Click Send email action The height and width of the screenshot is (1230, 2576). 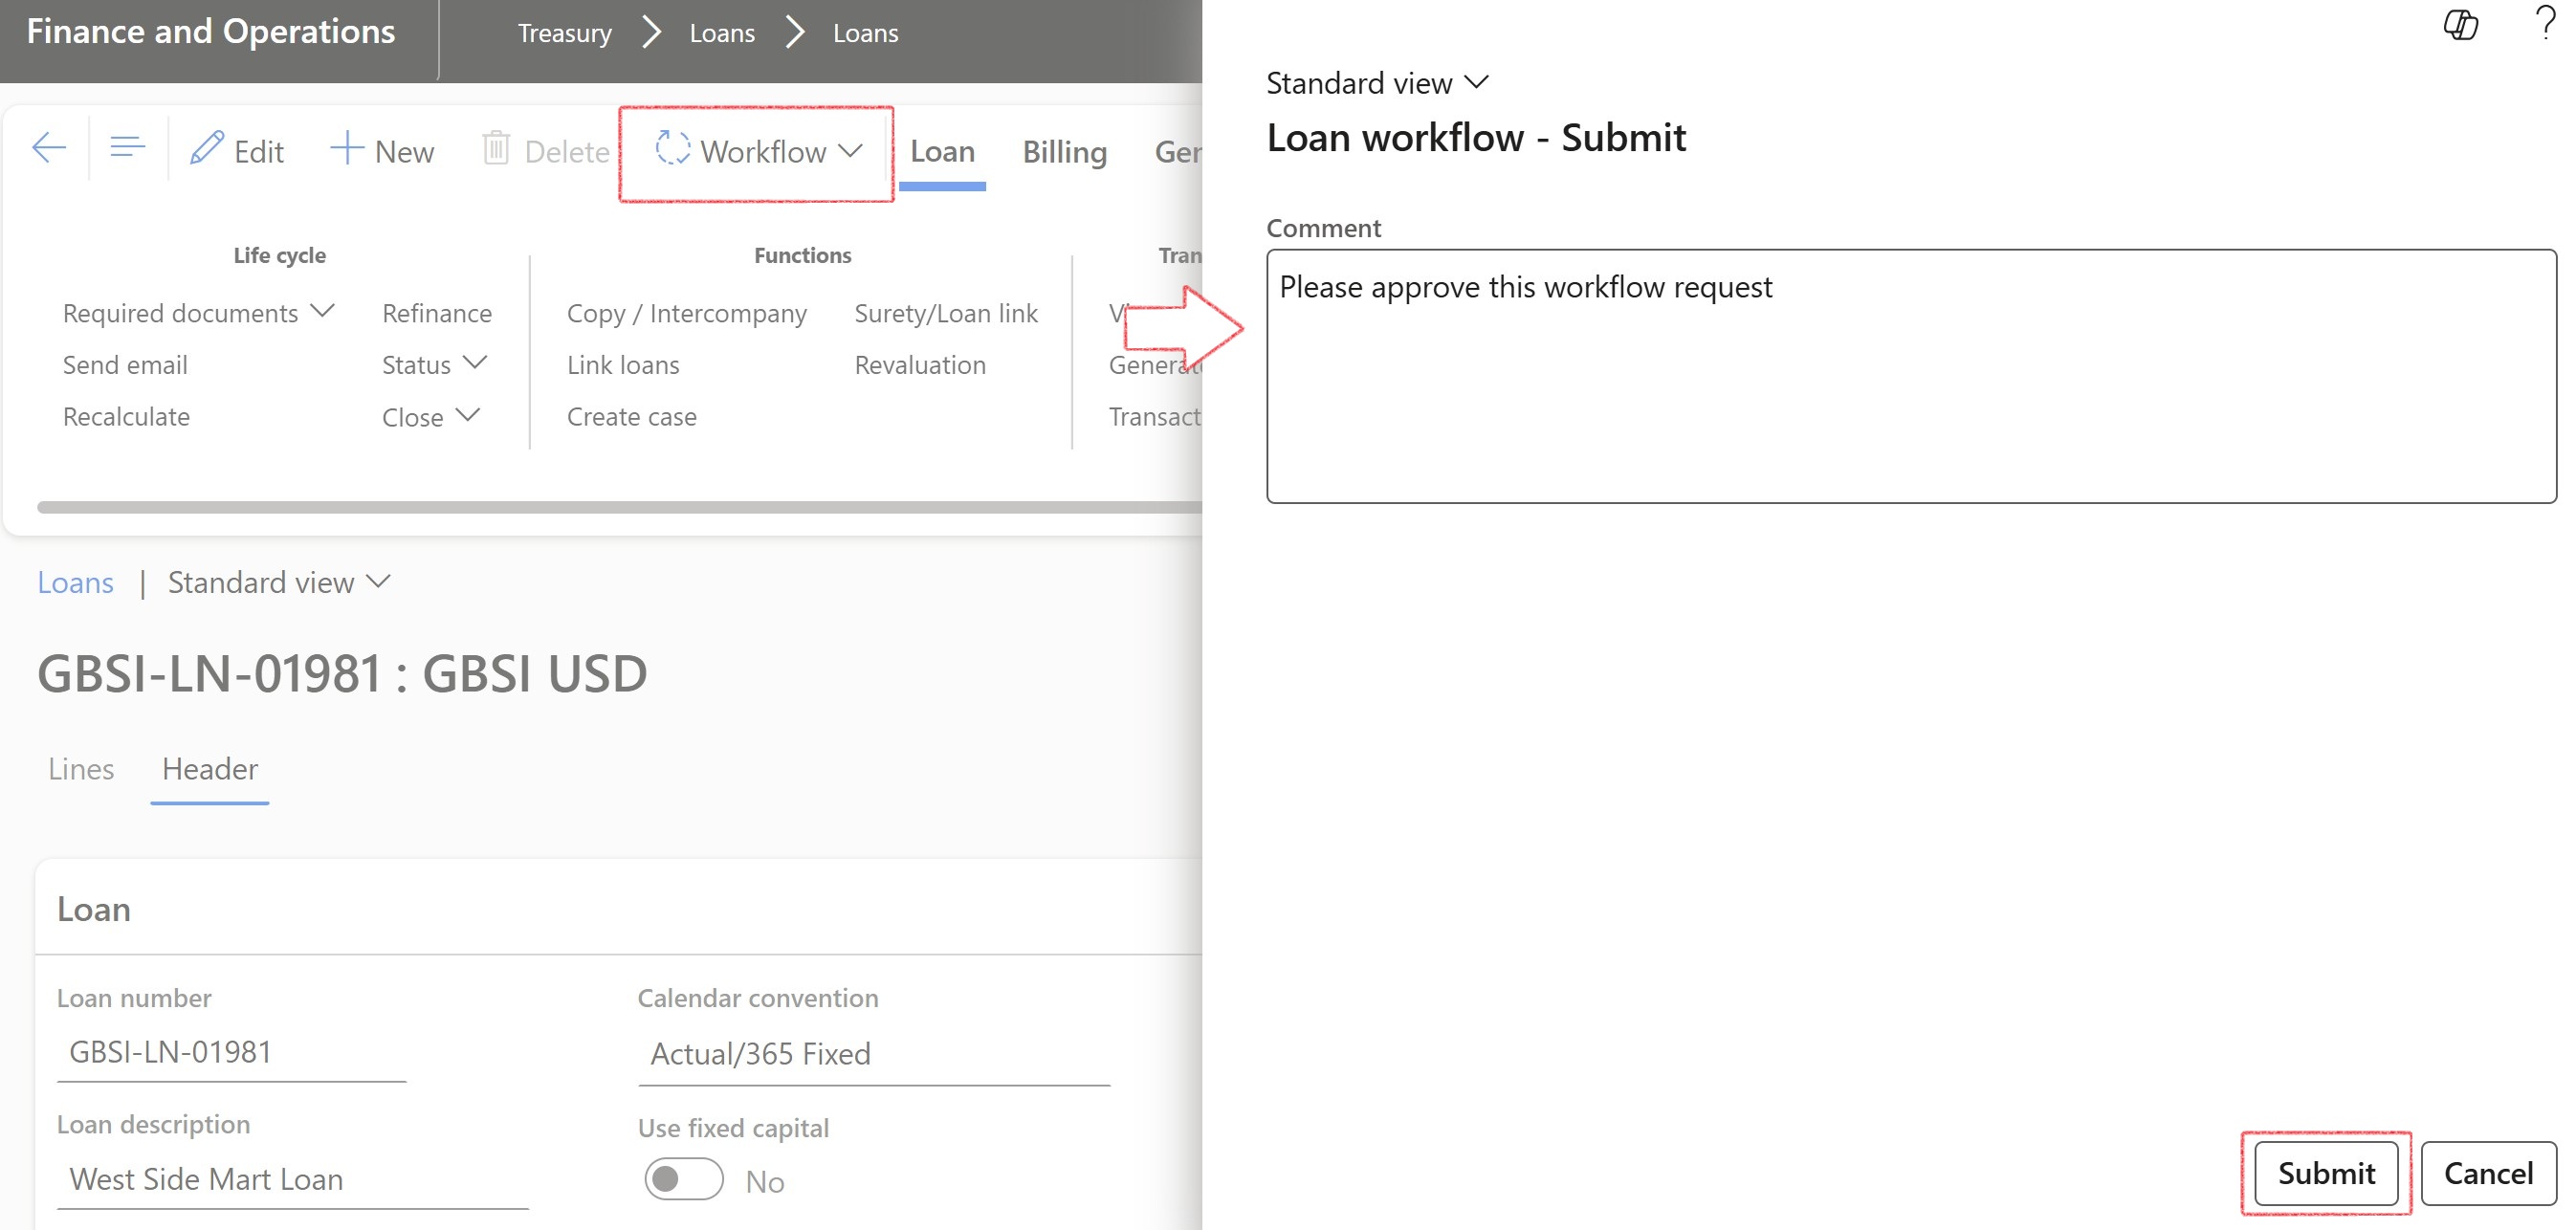click(125, 365)
